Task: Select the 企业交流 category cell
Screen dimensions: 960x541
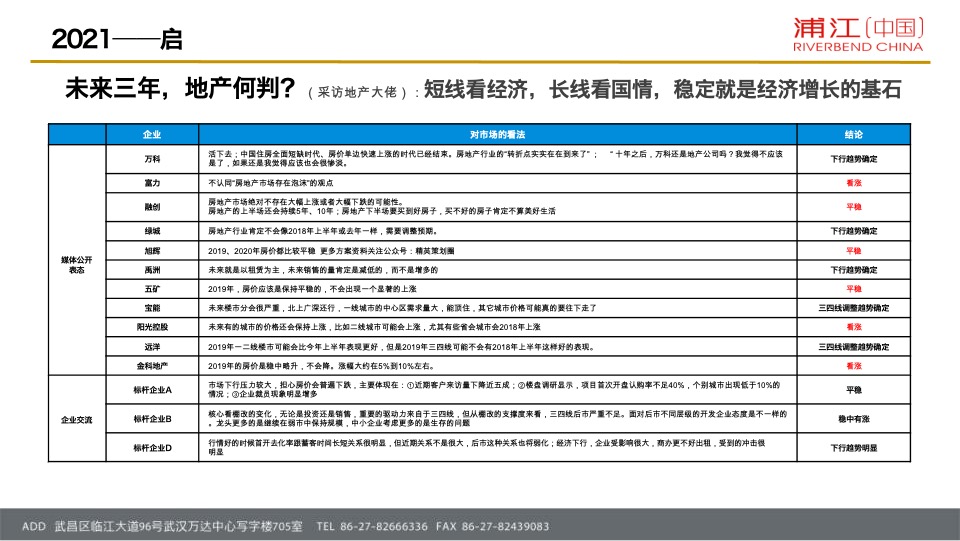Action: 77,420
